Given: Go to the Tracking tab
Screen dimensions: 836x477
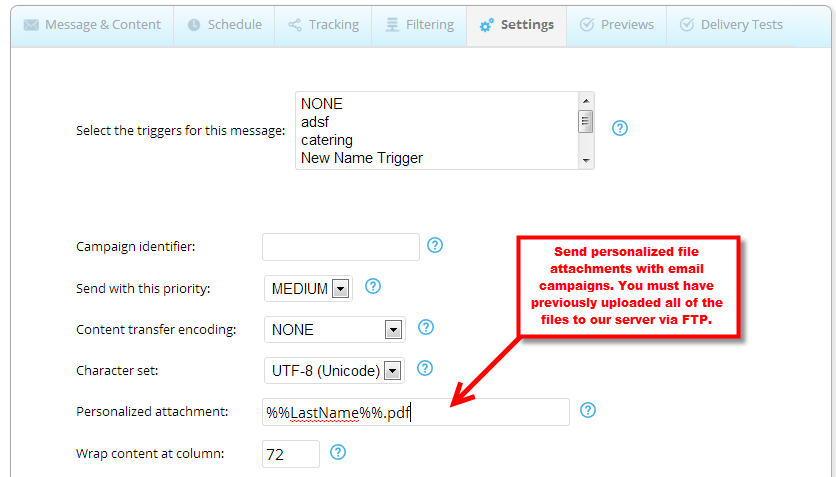Looking at the screenshot, I should click(322, 25).
